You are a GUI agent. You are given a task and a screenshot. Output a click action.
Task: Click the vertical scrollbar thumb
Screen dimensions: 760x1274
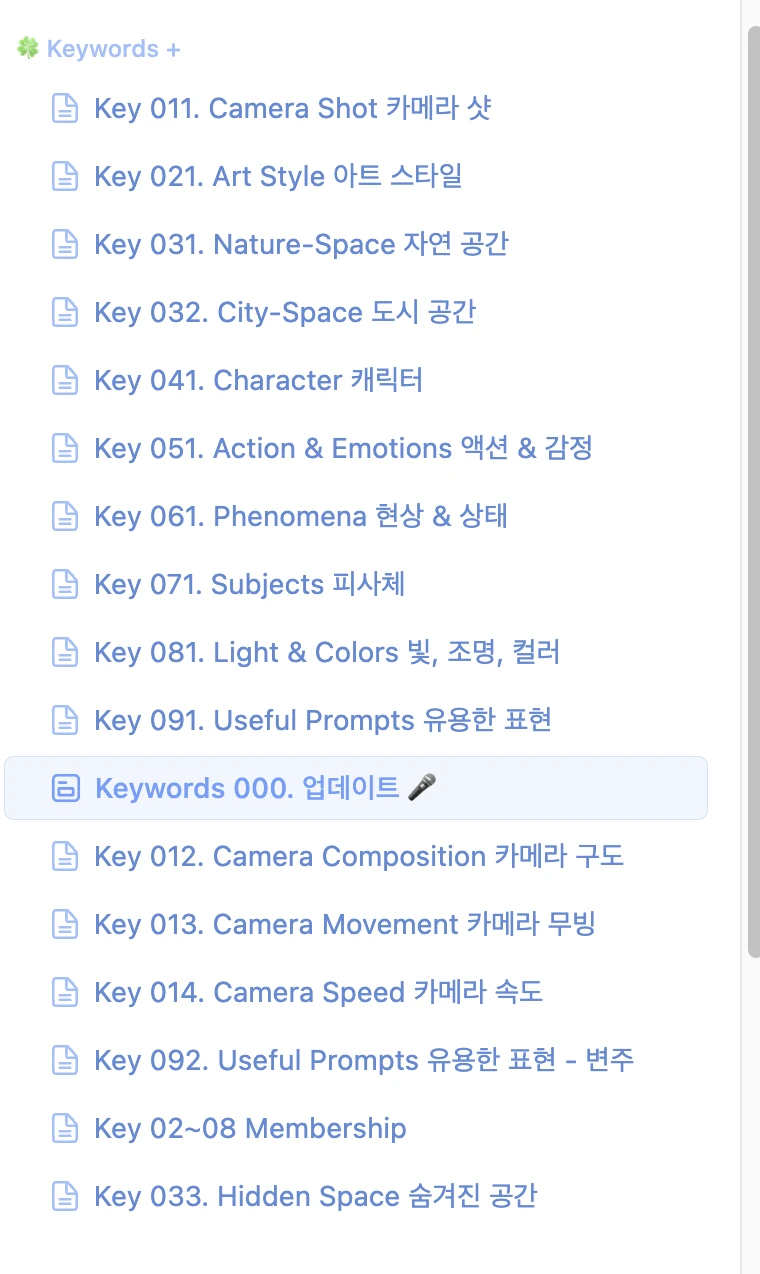pos(753,490)
